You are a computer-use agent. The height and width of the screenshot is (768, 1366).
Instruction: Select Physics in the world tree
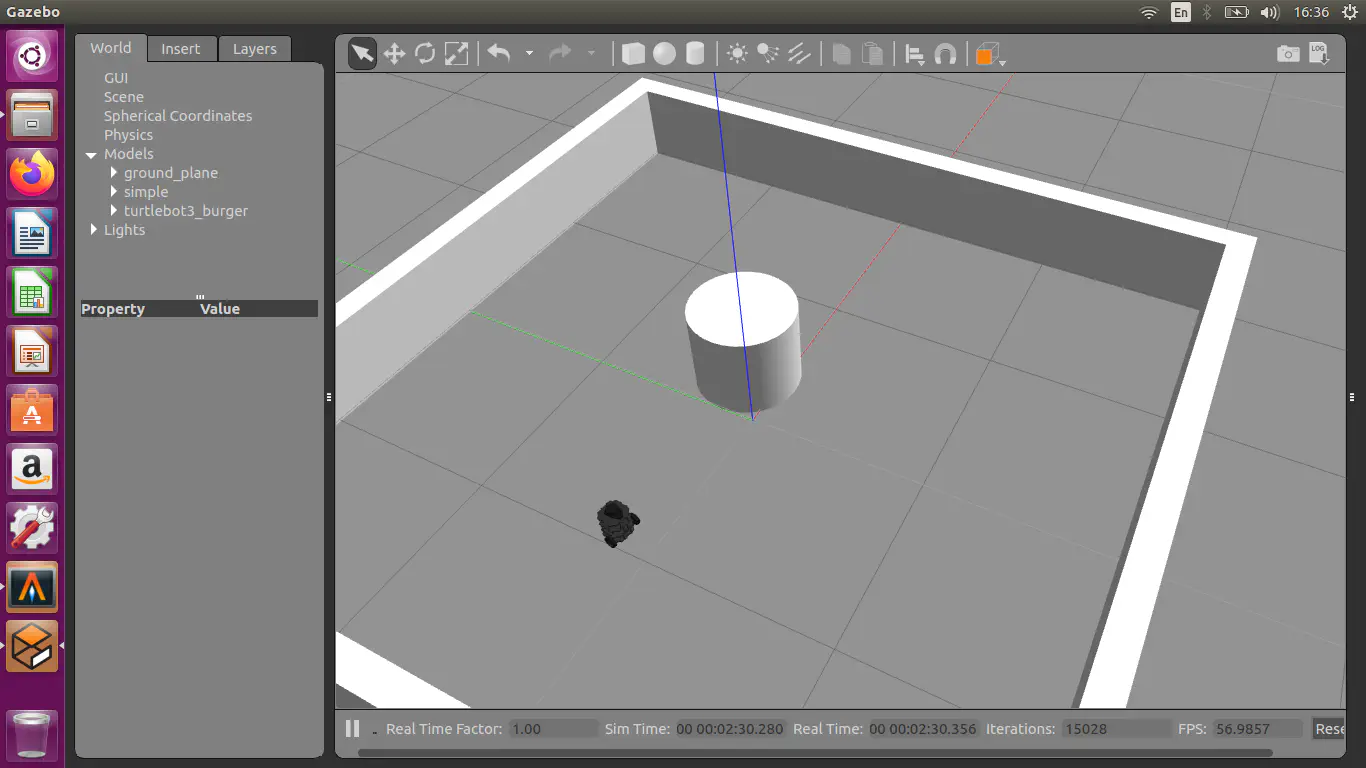(129, 135)
